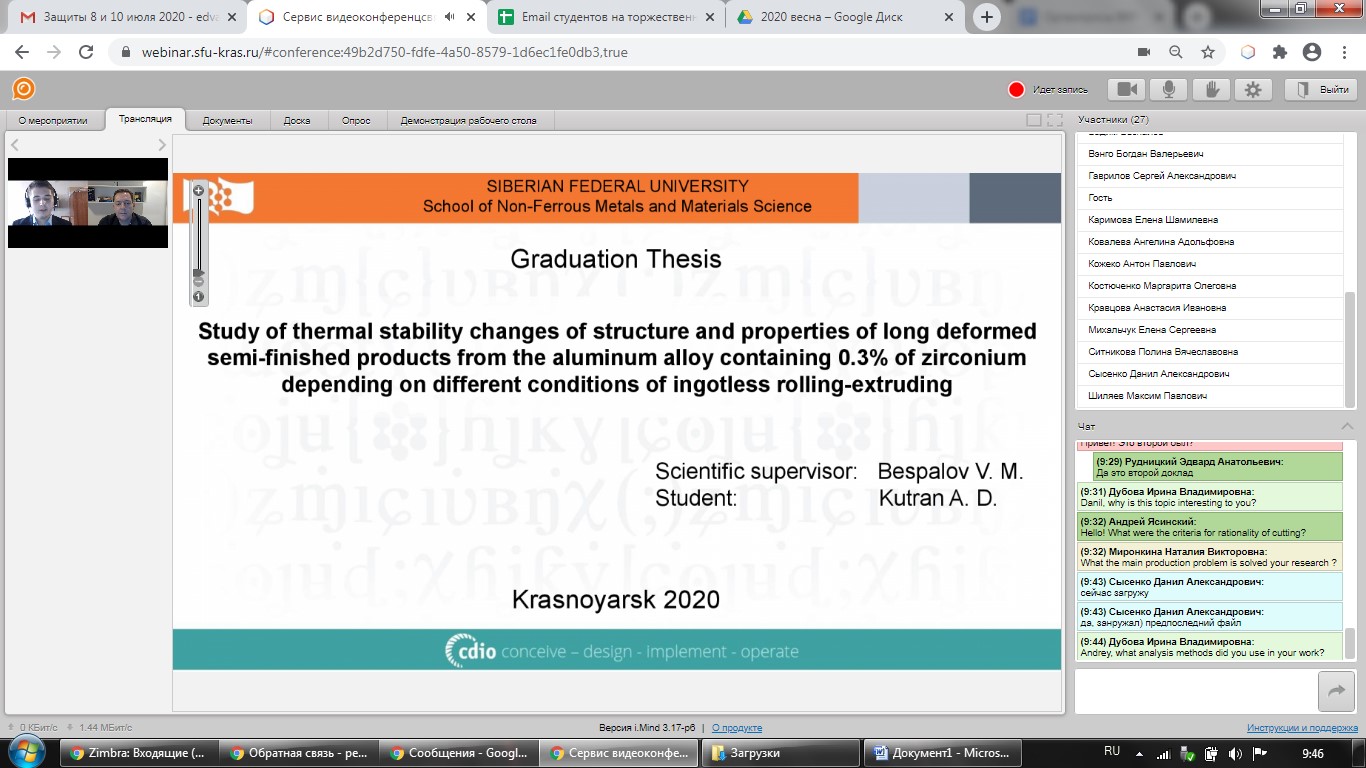This screenshot has width=1366, height=768.
Task: Select participant Каримова Елена Шамилевна
Action: 1209,220
